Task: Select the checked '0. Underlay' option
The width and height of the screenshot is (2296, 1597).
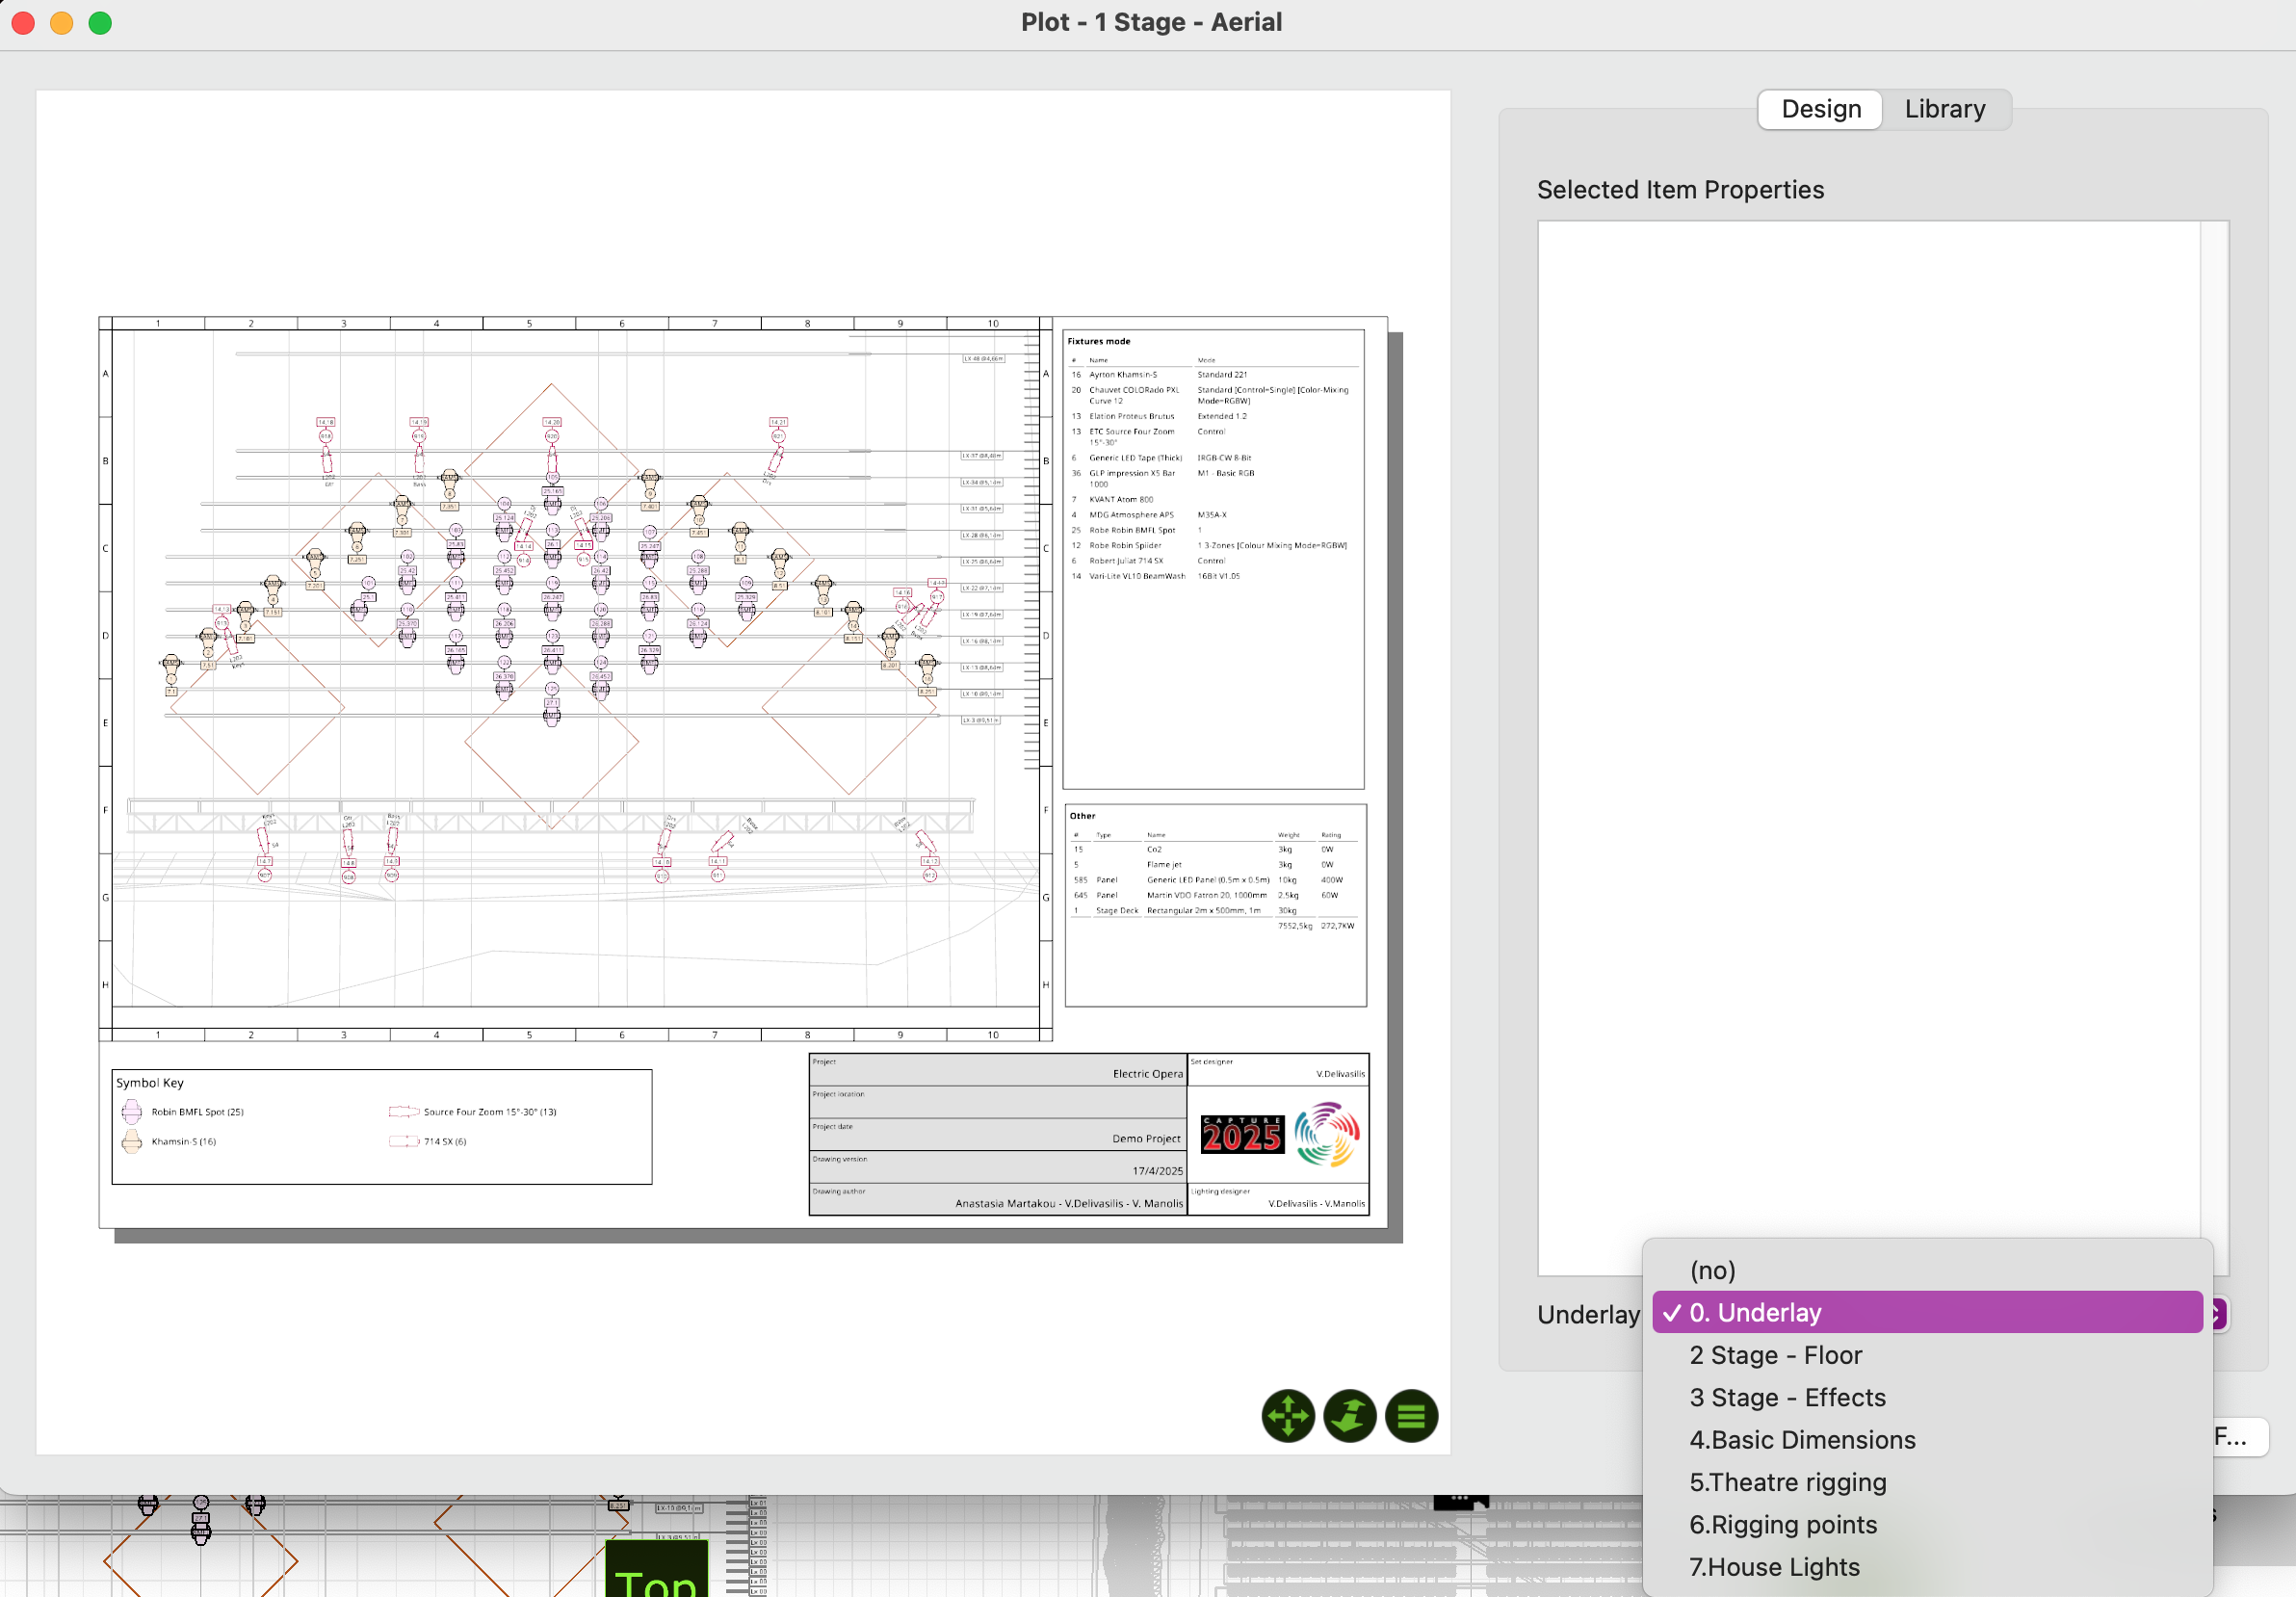Action: pyautogui.click(x=1926, y=1312)
